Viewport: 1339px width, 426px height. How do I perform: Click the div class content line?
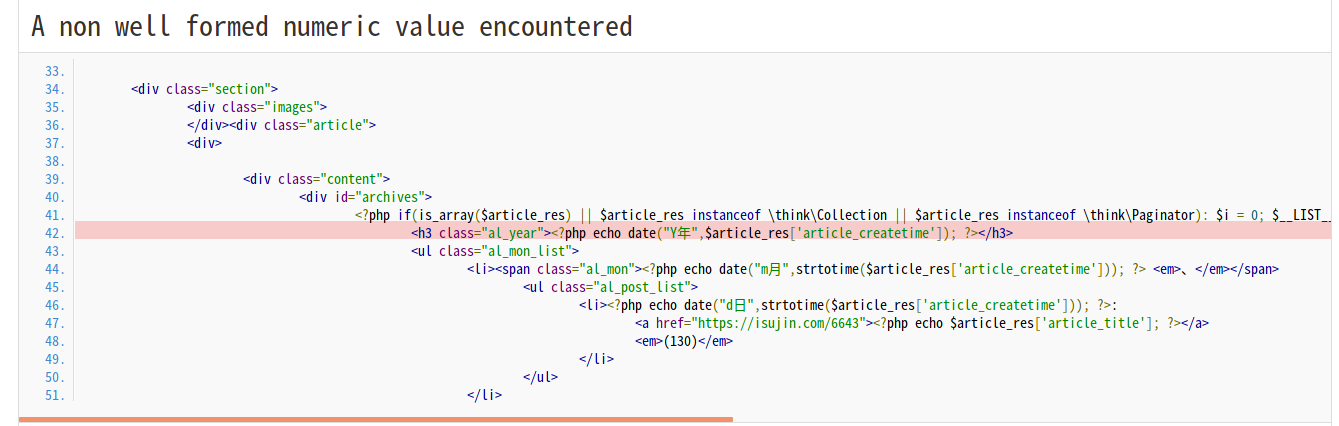pyautogui.click(x=316, y=179)
